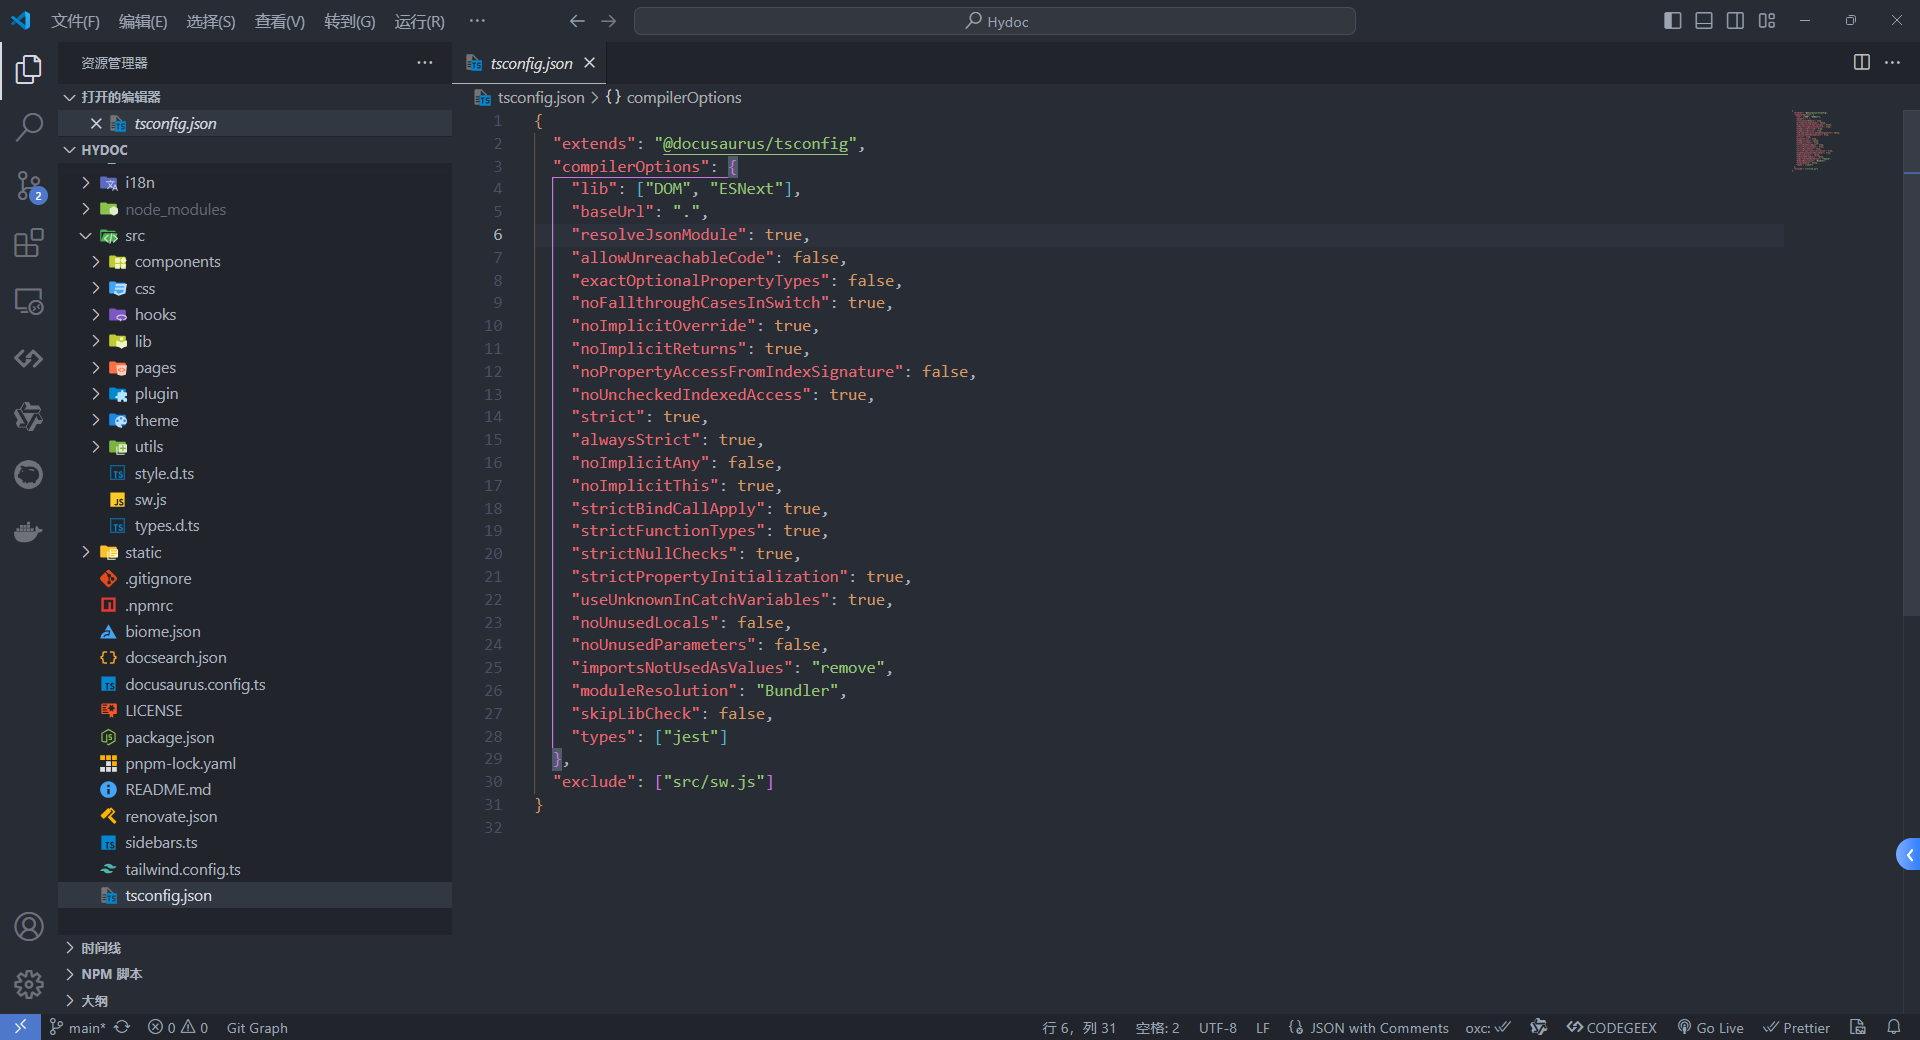Open package.json in the file tree
Screen dimensions: 1920x1040
pyautogui.click(x=255, y=737)
